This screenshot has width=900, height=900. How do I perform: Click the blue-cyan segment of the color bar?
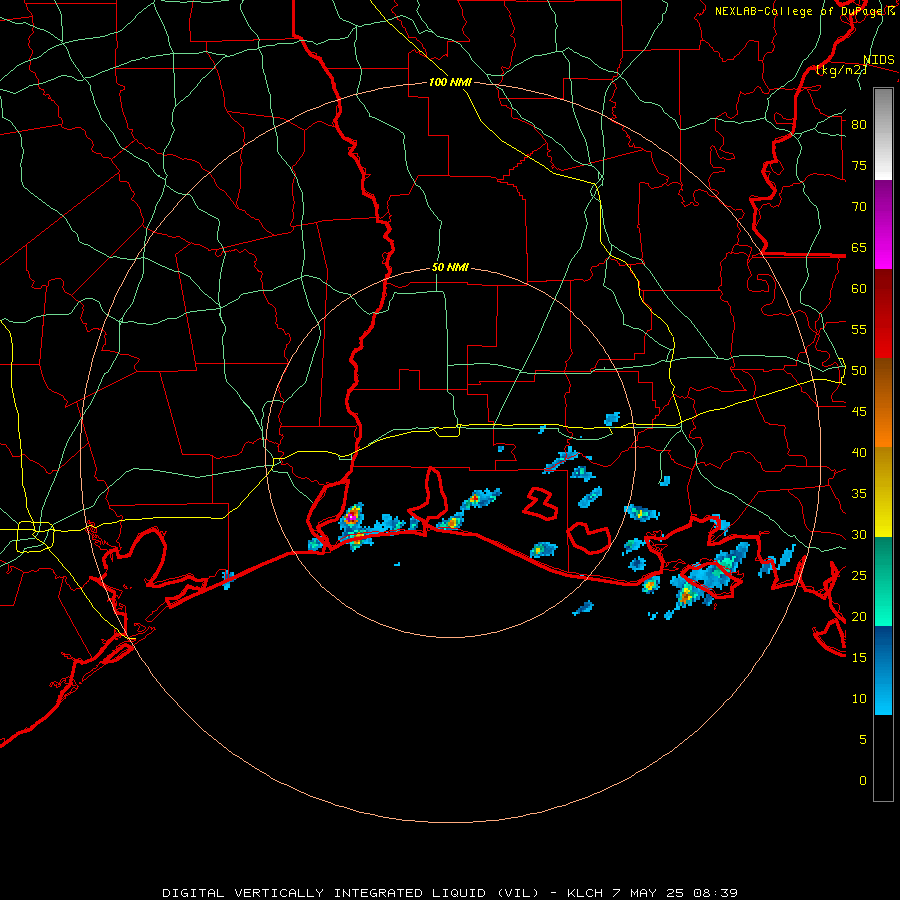pyautogui.click(x=883, y=670)
